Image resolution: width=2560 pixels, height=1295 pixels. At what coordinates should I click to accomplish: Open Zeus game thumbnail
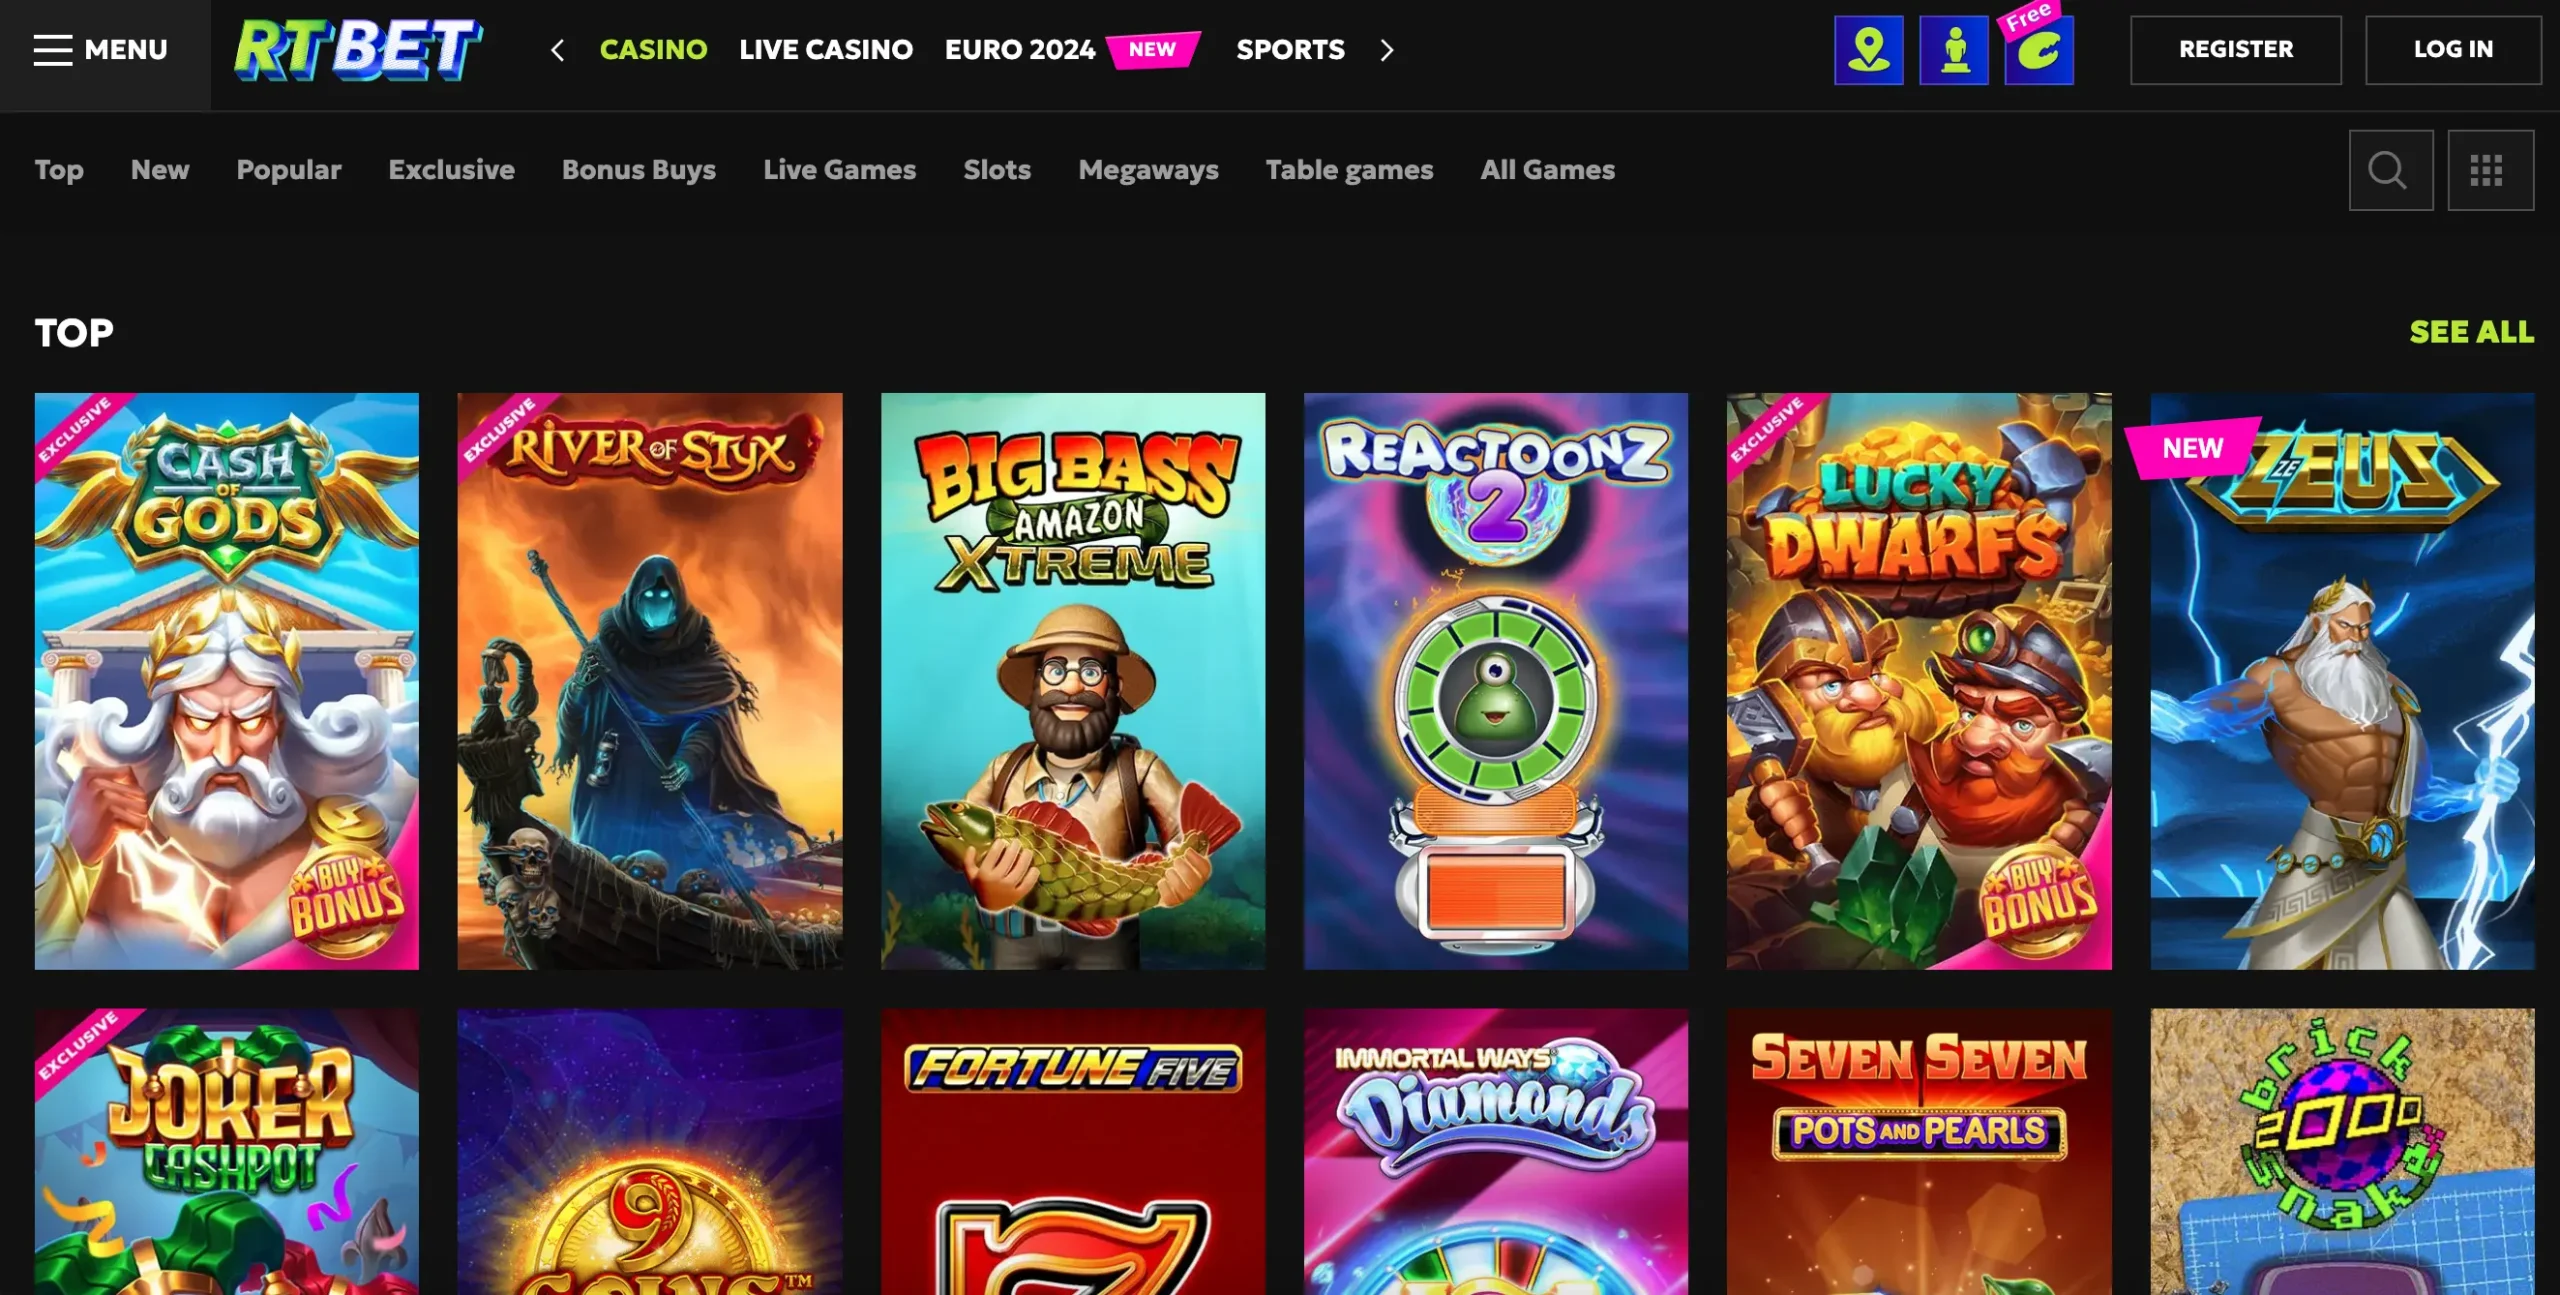click(x=2343, y=681)
